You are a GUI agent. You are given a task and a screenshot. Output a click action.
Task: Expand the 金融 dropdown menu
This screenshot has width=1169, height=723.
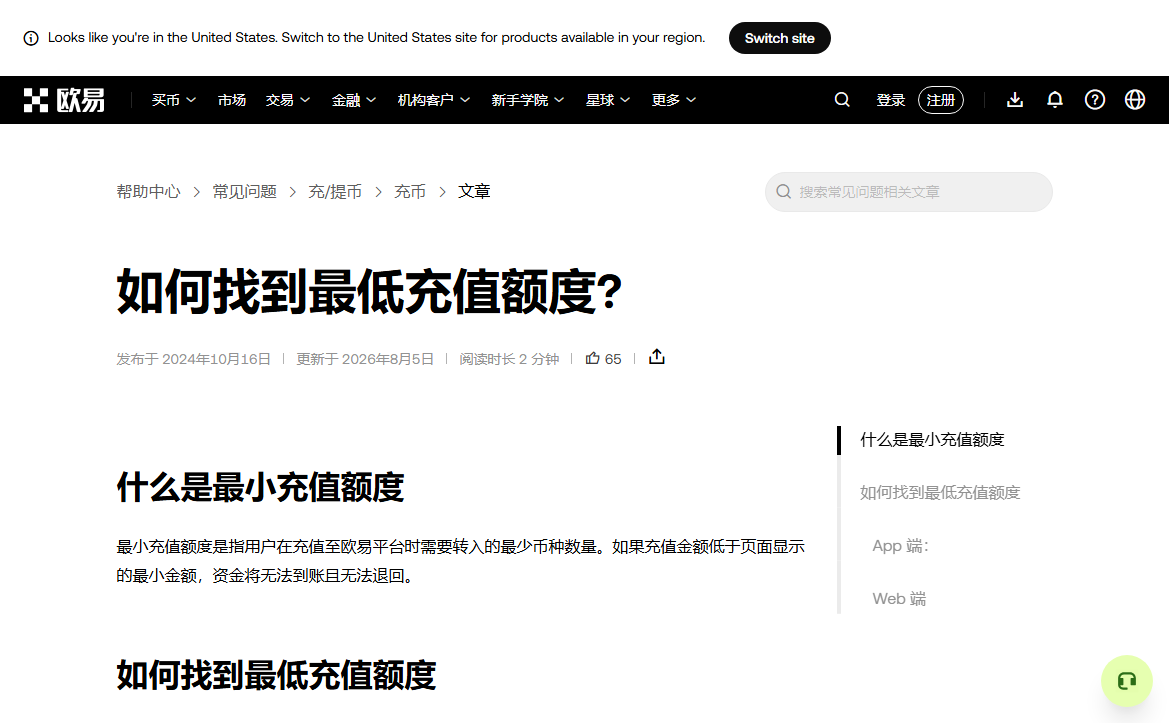pyautogui.click(x=354, y=100)
